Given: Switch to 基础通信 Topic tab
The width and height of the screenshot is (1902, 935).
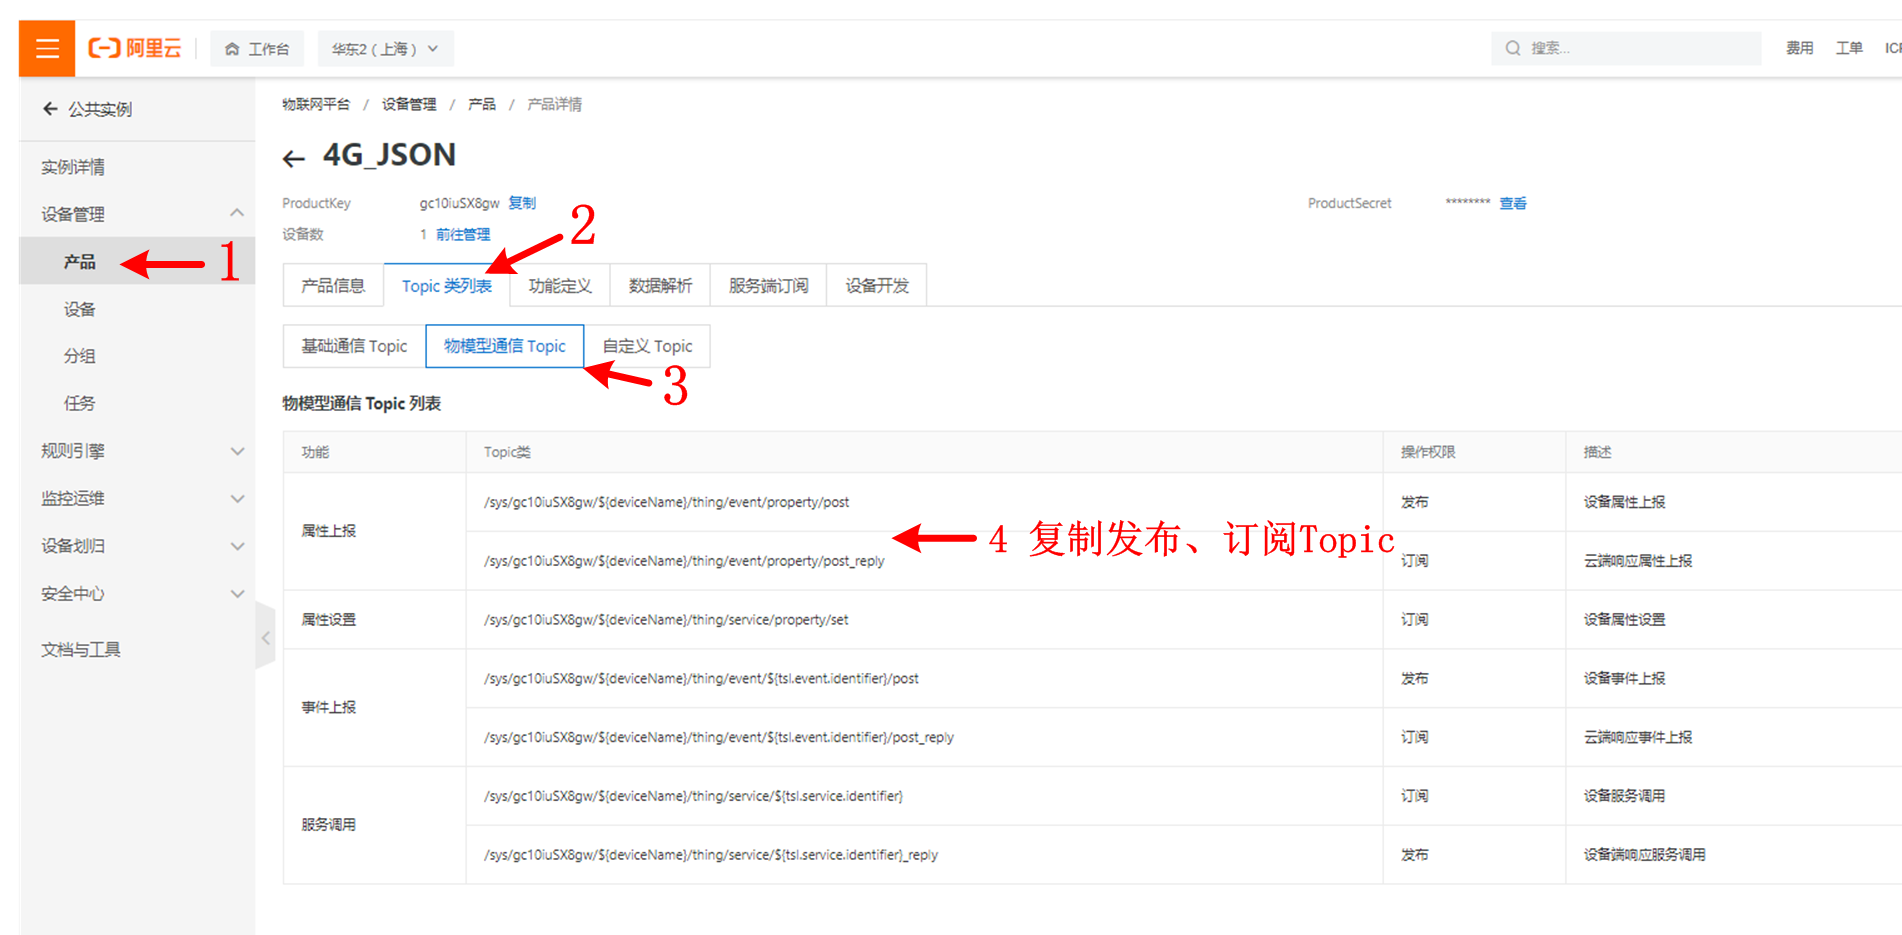Looking at the screenshot, I should [x=354, y=346].
